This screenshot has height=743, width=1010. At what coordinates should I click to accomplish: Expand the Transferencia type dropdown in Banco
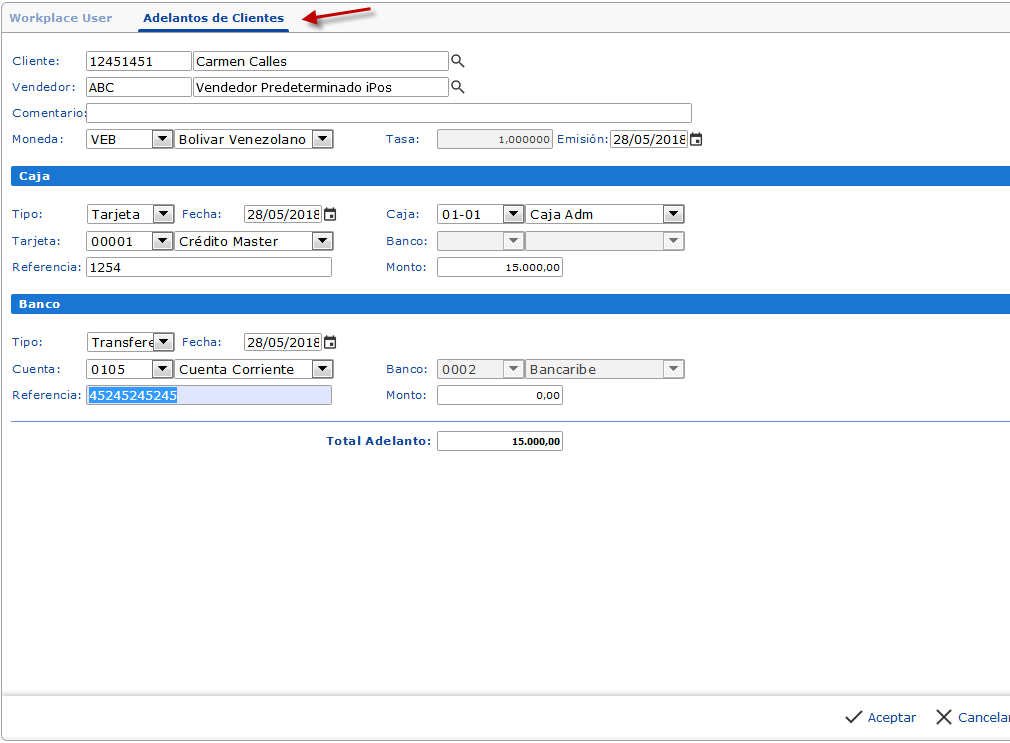pyautogui.click(x=164, y=342)
